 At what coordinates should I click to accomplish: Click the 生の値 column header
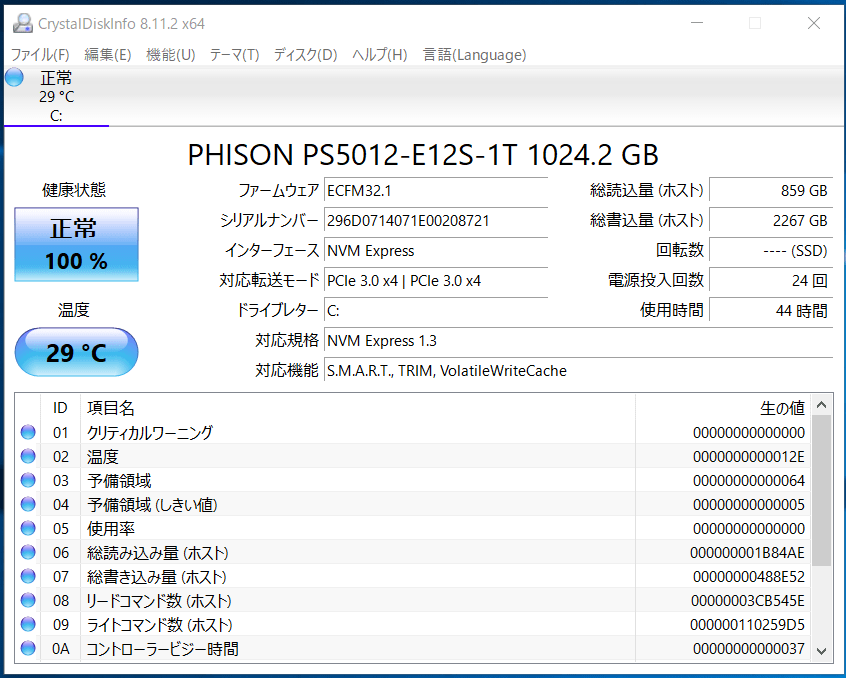click(723, 408)
